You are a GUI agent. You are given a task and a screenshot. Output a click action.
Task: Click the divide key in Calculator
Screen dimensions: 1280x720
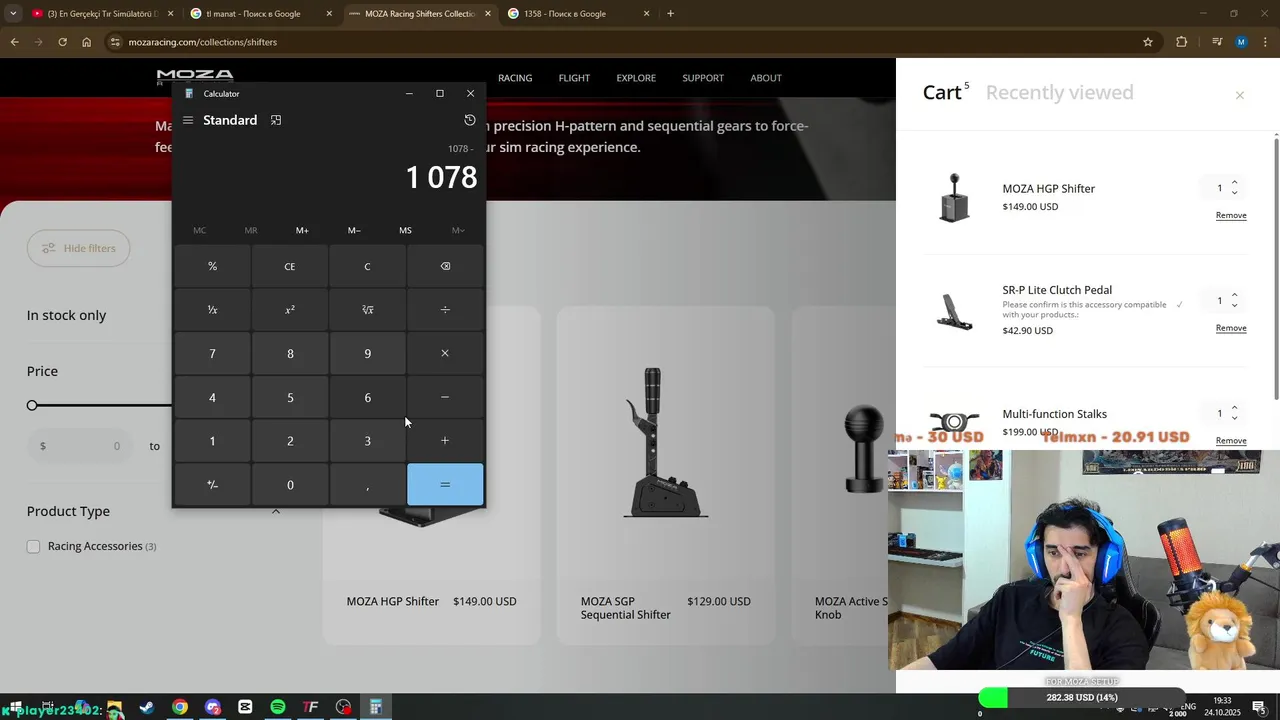[x=445, y=310]
